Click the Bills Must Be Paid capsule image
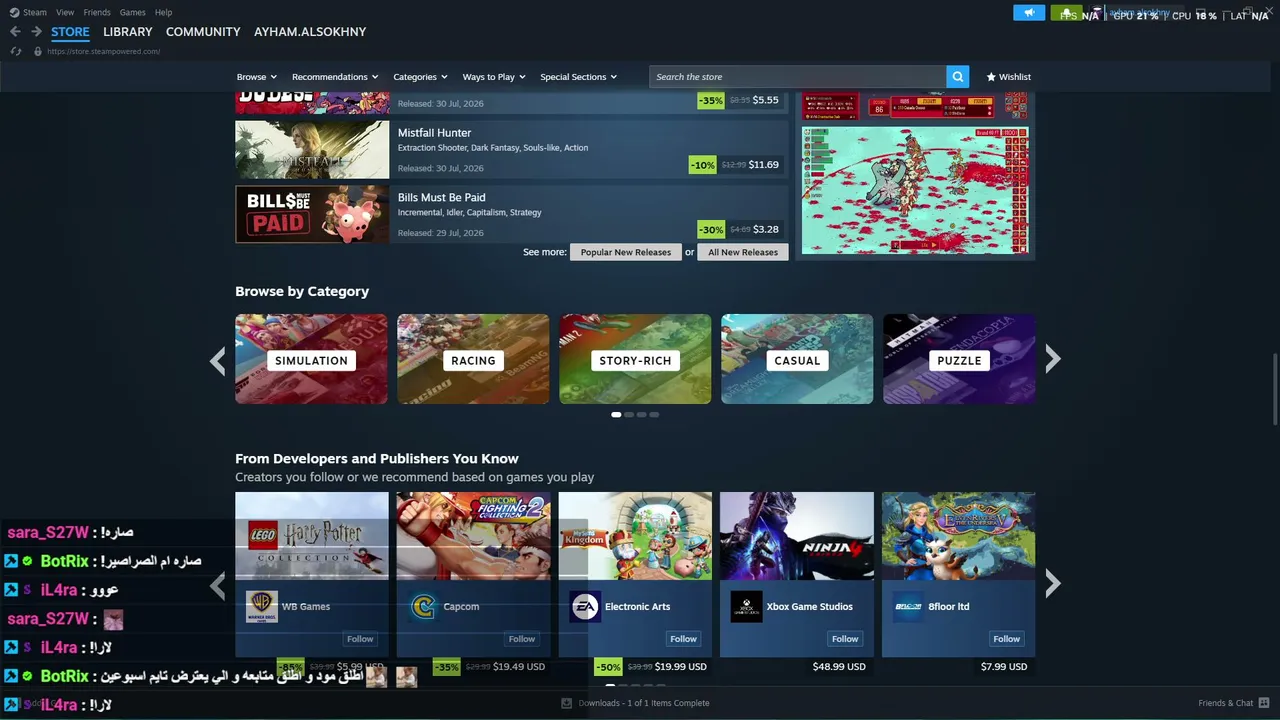The image size is (1280, 720). [x=312, y=214]
